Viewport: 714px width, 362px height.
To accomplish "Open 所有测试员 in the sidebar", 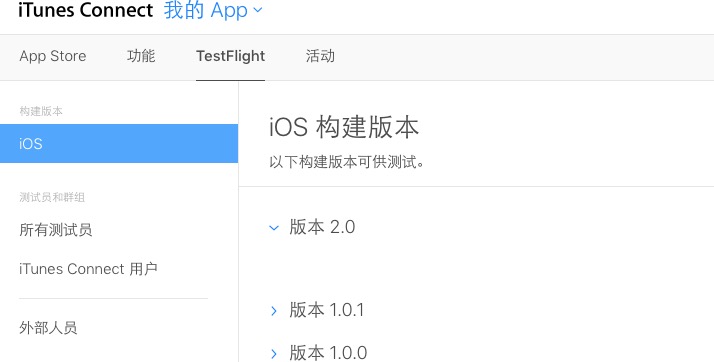I will click(x=56, y=229).
